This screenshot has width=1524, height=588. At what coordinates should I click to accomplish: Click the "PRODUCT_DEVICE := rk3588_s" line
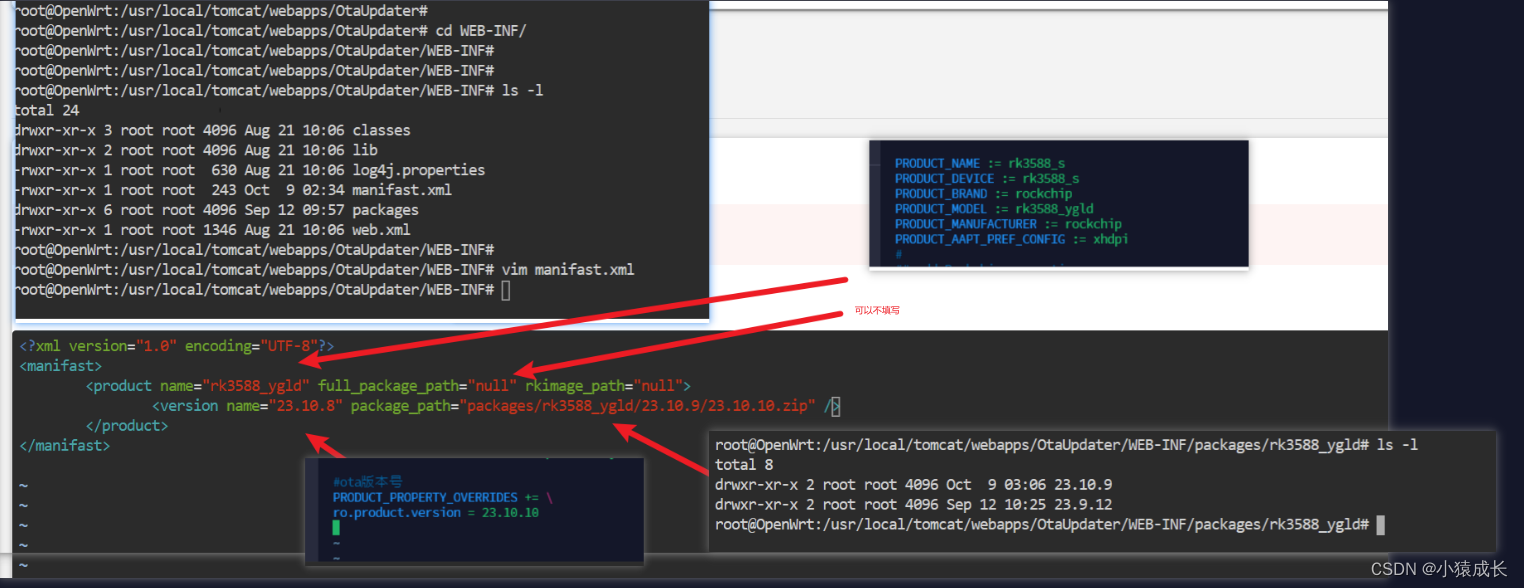point(986,178)
